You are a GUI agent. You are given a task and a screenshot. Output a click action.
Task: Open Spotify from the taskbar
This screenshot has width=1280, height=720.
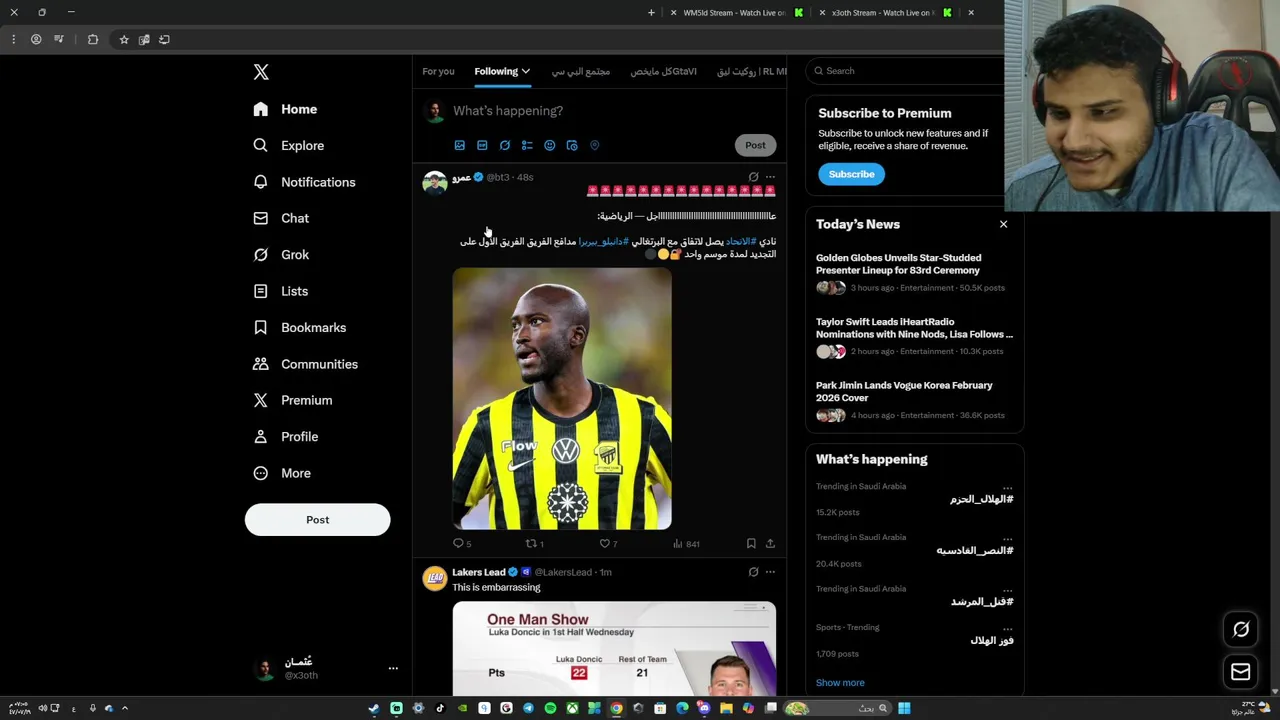pos(550,708)
